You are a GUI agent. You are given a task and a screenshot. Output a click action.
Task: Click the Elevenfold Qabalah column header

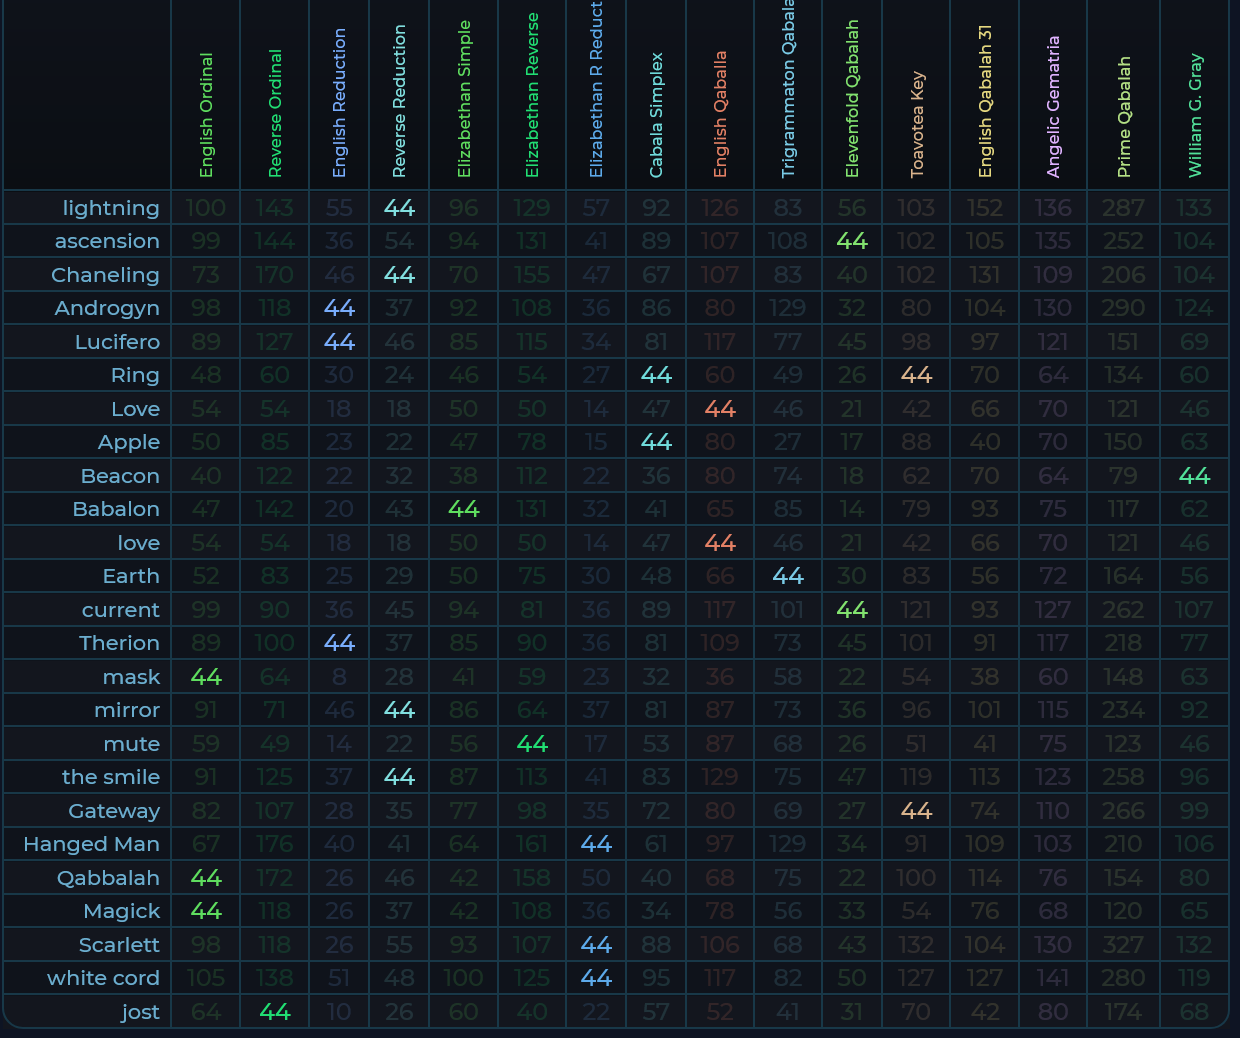click(x=852, y=99)
